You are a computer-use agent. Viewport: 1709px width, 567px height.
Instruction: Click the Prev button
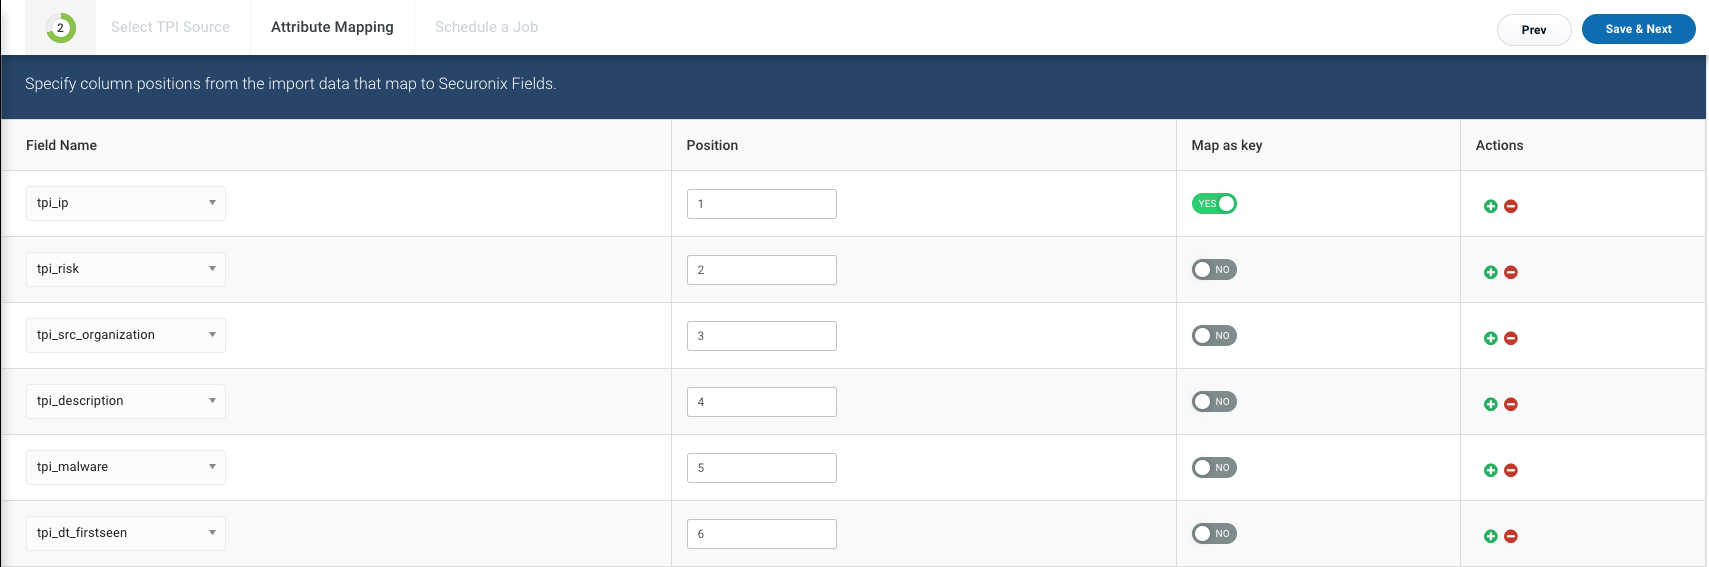point(1534,29)
